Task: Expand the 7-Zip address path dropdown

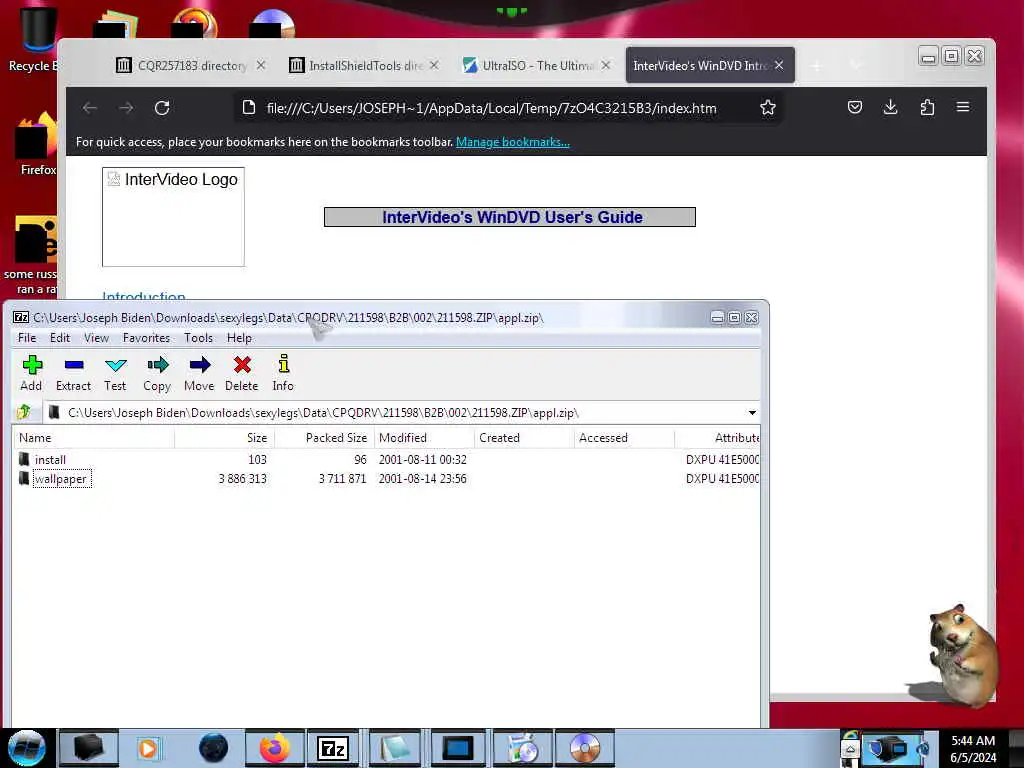Action: pos(752,413)
